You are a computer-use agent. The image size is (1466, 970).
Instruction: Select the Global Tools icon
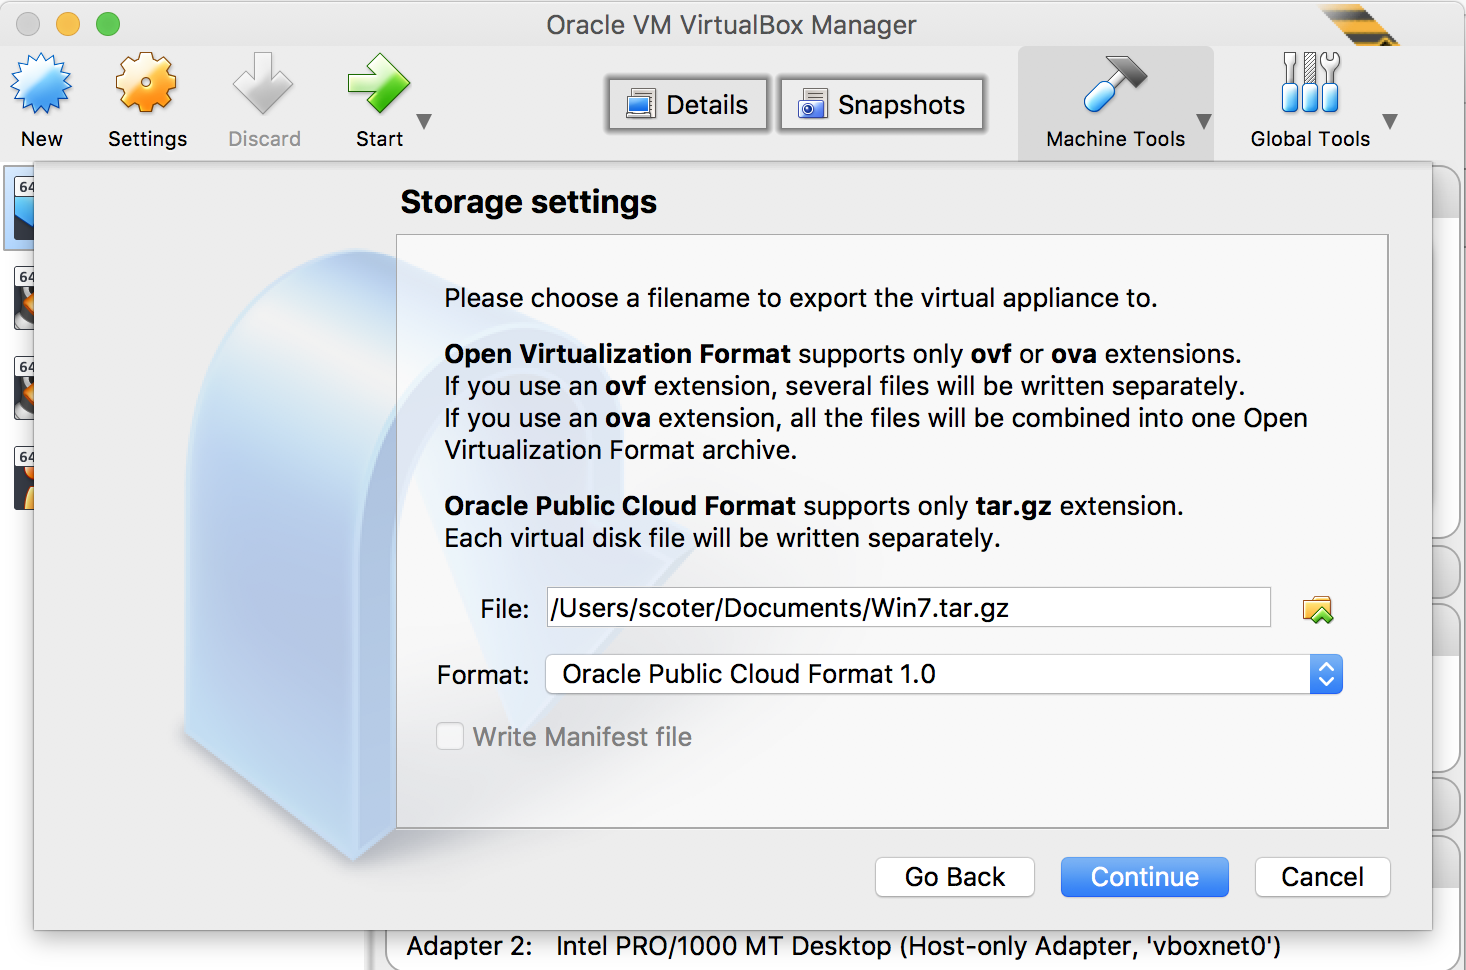click(1309, 84)
